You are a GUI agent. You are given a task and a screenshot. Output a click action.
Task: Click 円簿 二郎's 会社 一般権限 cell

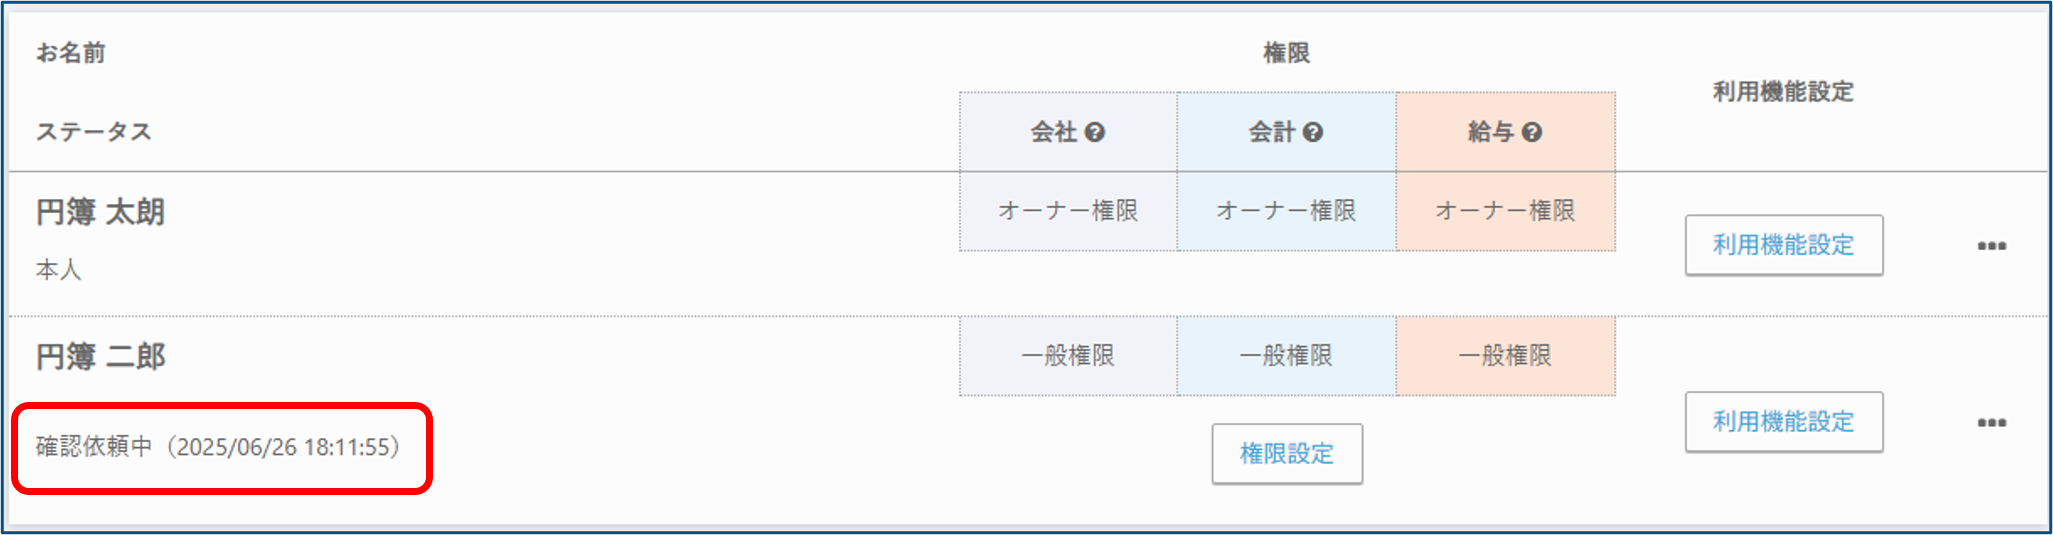1068,356
